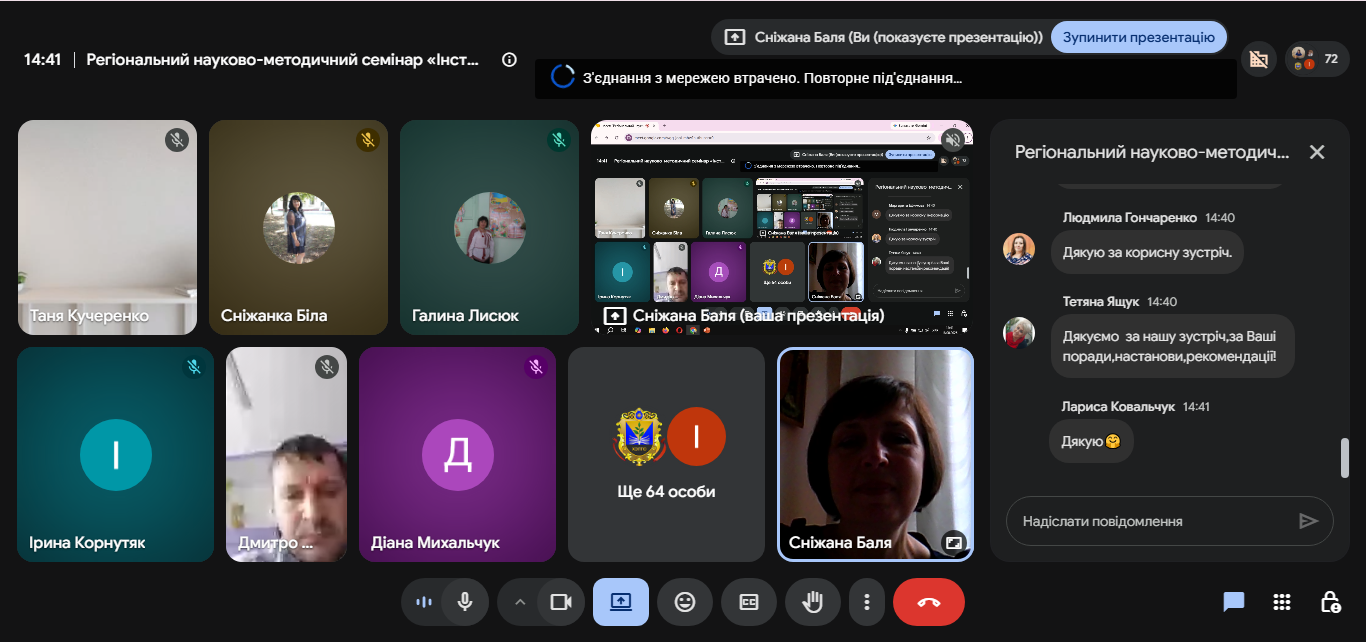Click the presentation icon in top status pill
The height and width of the screenshot is (642, 1366).
(x=735, y=37)
